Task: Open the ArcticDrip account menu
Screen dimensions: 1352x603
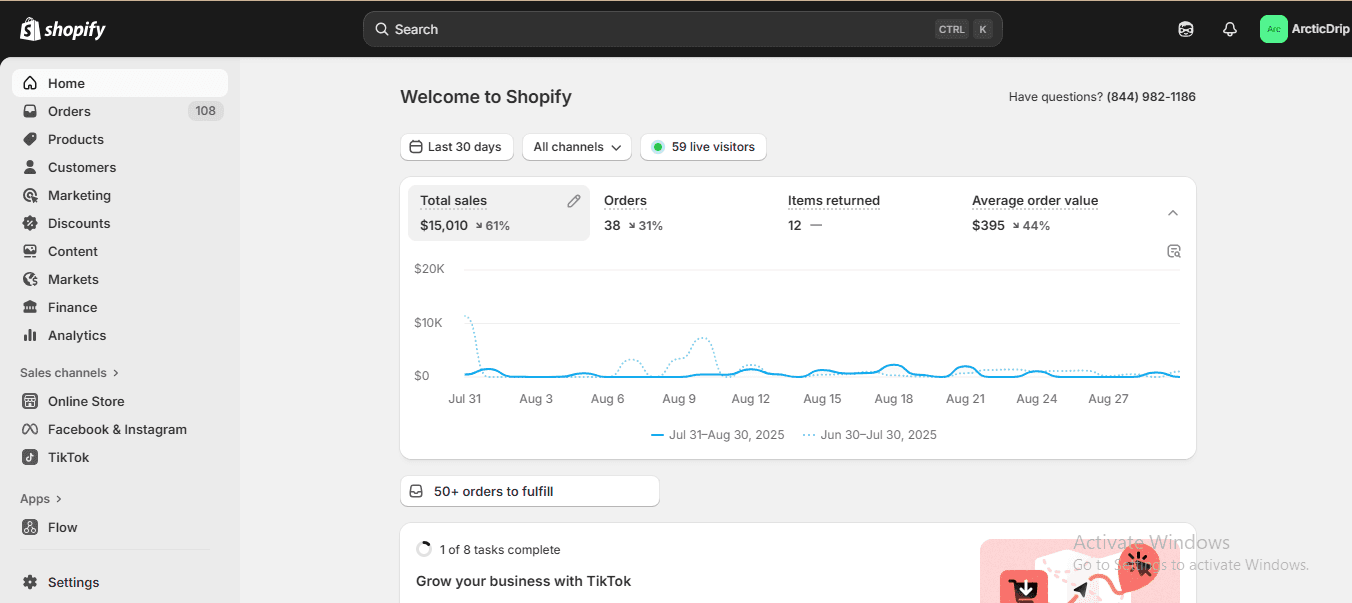Action: [1305, 29]
